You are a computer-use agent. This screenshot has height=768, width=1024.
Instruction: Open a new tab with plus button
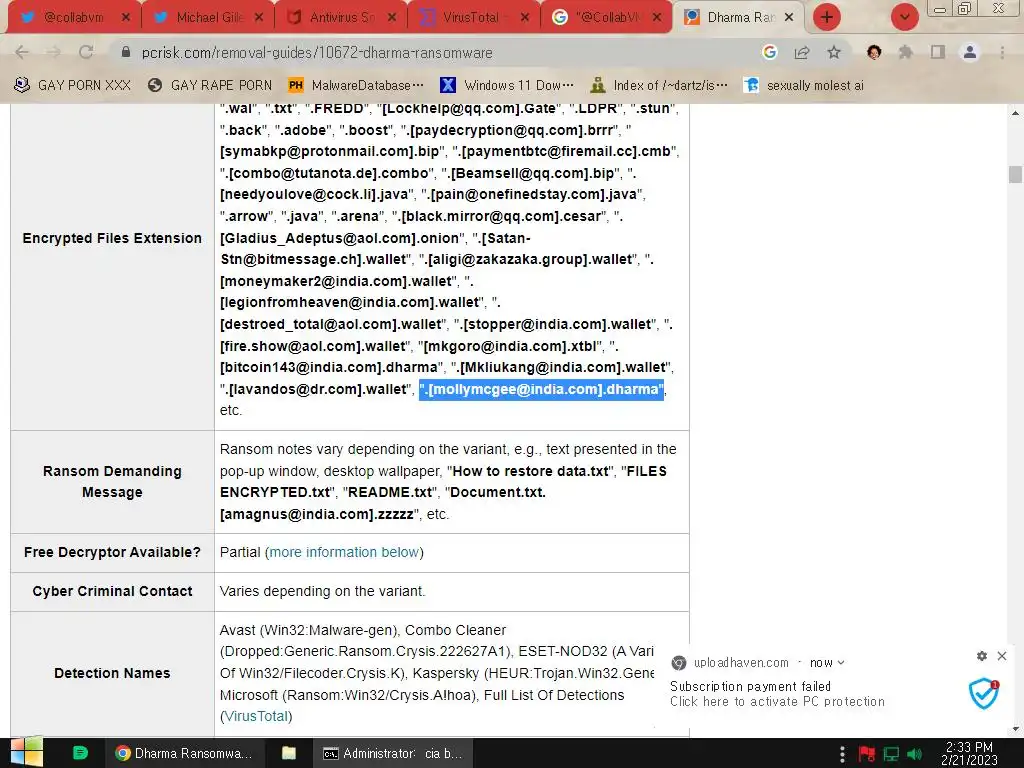tap(827, 17)
